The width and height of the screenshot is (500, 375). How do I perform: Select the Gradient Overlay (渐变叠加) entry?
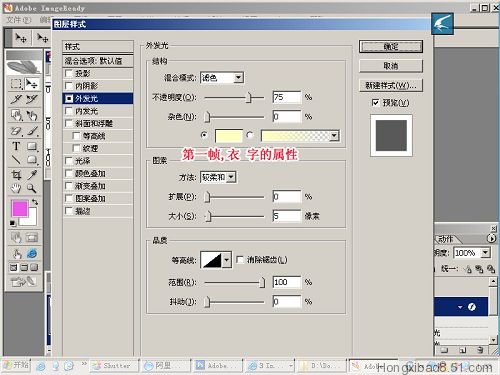tap(98, 186)
